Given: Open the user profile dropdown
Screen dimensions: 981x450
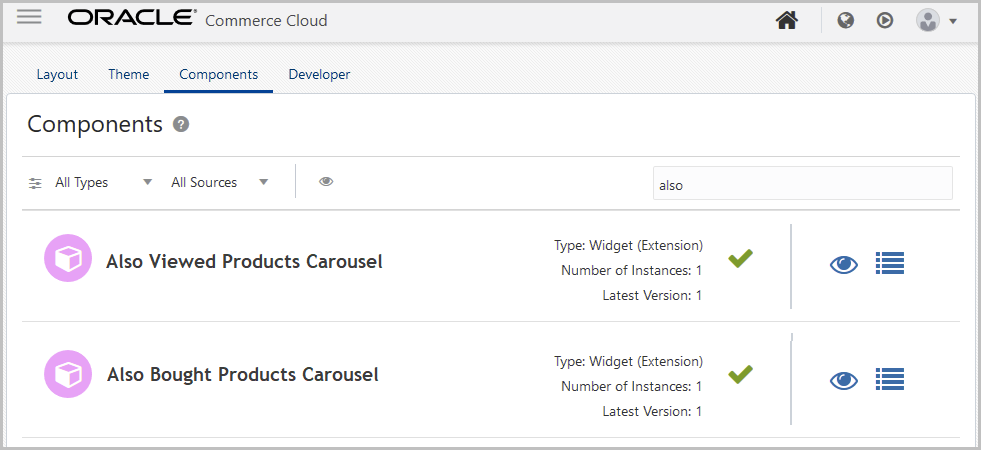Looking at the screenshot, I should 937,21.
